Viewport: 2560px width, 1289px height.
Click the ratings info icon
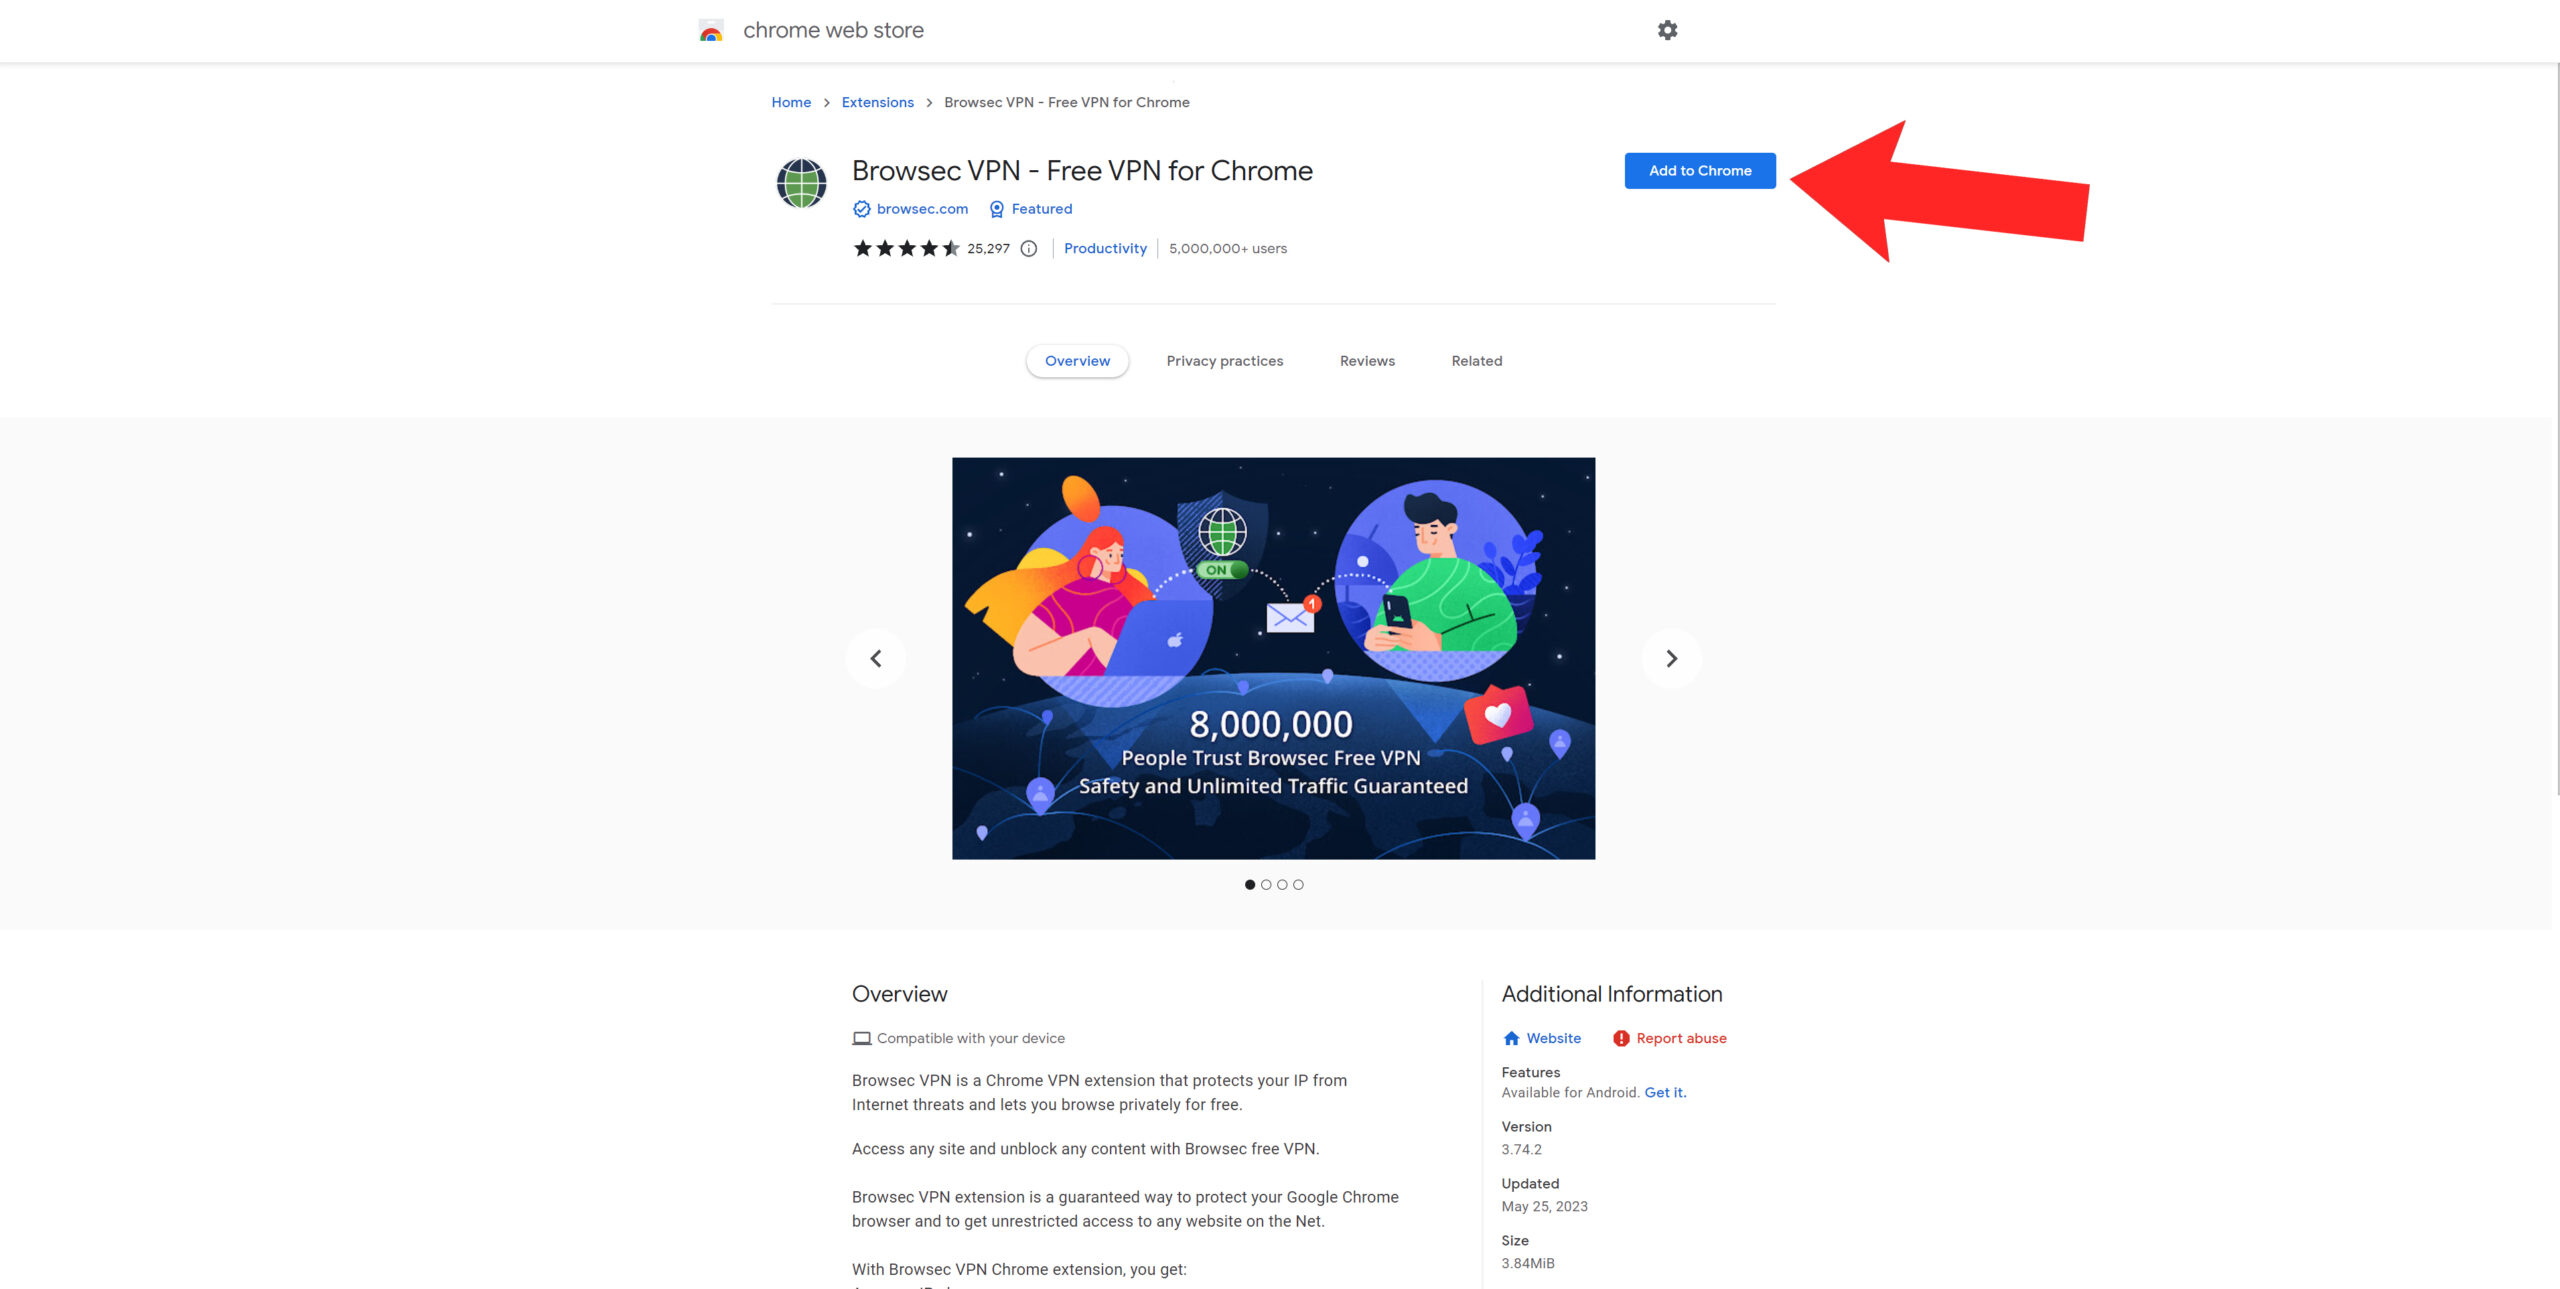1028,249
